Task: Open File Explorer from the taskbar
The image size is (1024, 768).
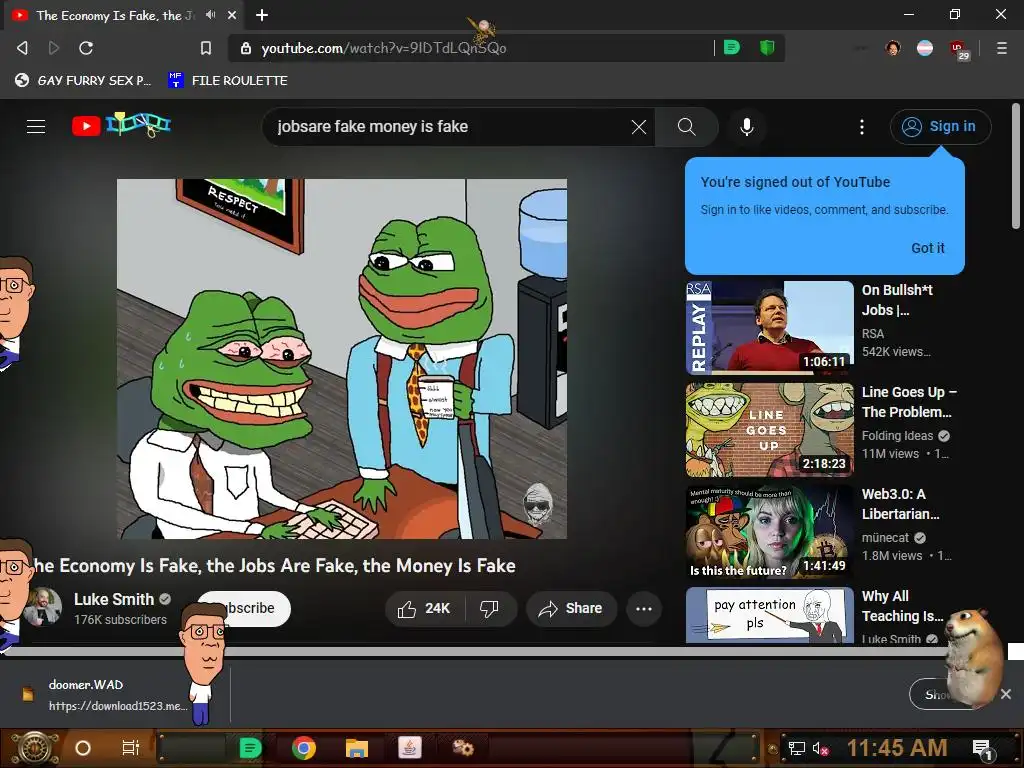Action: pyautogui.click(x=357, y=748)
